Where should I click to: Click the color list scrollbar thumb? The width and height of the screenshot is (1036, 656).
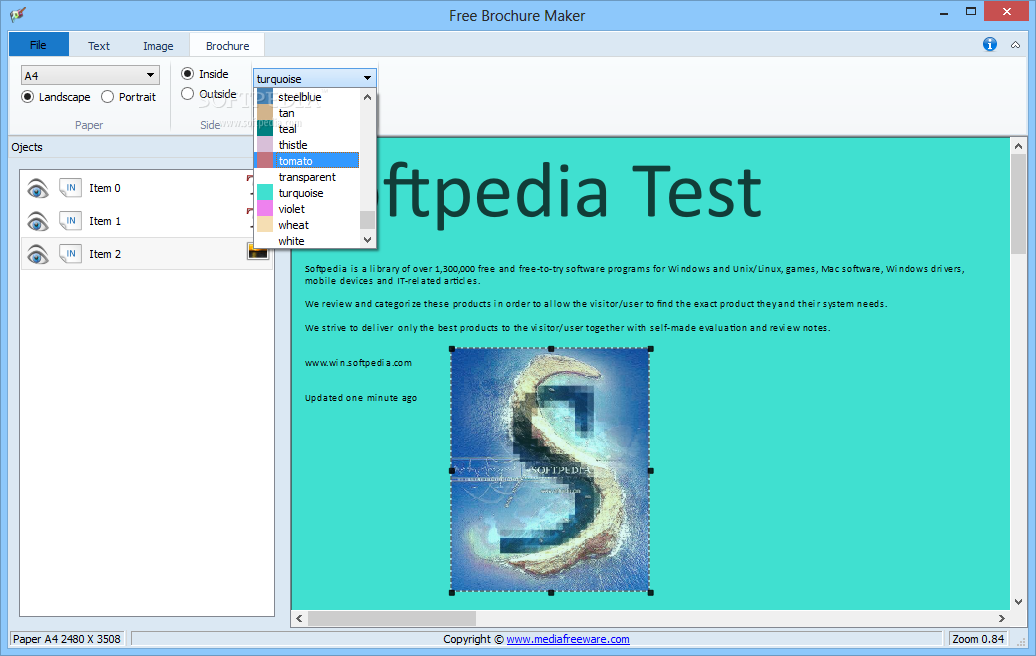(367, 219)
